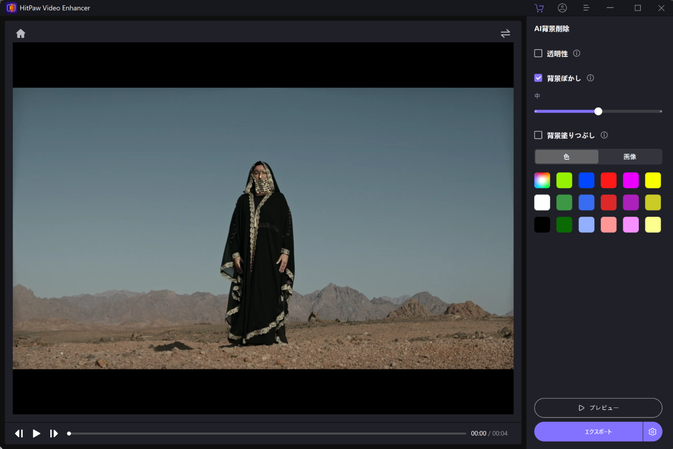Switch to the 画像 tab
This screenshot has height=449, width=673.
[x=630, y=157]
